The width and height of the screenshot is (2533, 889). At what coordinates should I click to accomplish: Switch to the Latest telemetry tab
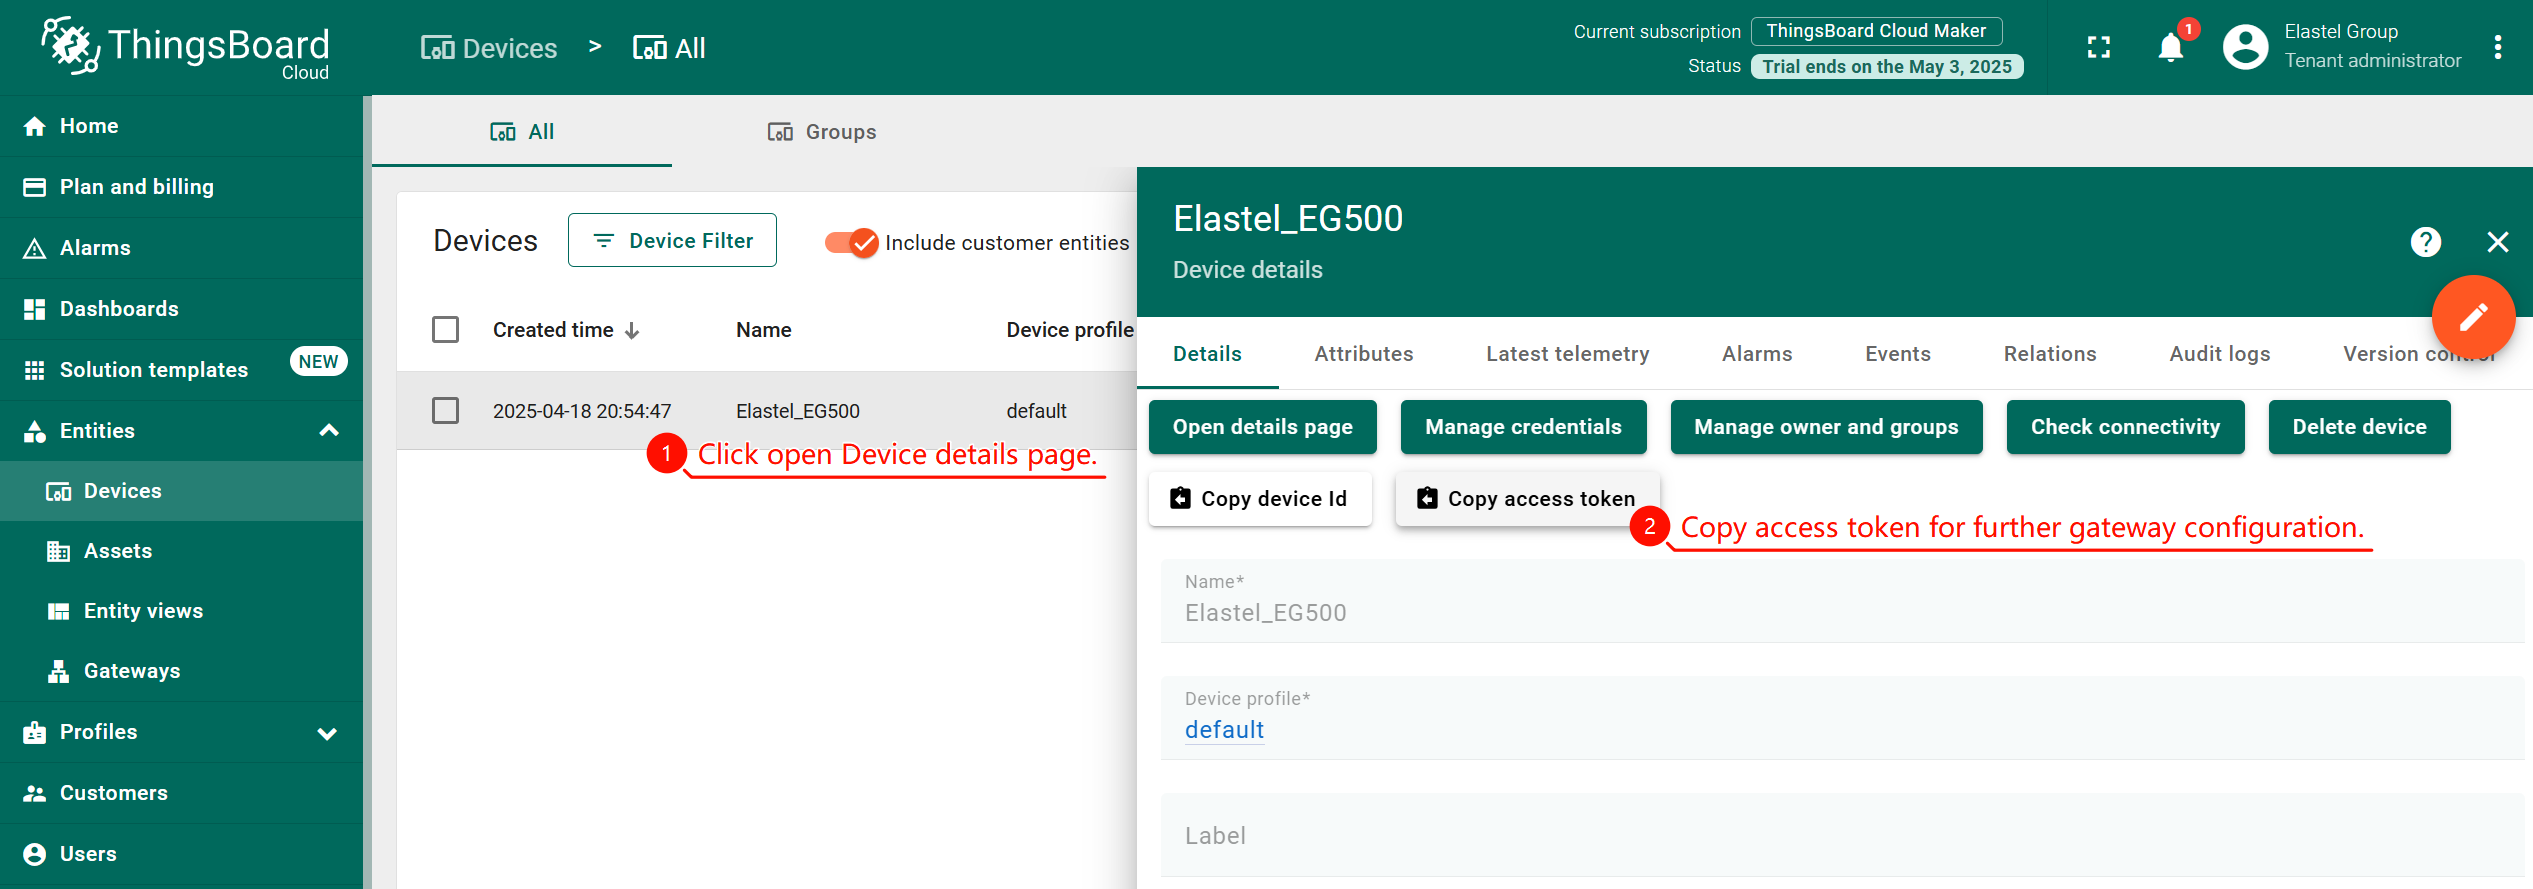[x=1567, y=354]
